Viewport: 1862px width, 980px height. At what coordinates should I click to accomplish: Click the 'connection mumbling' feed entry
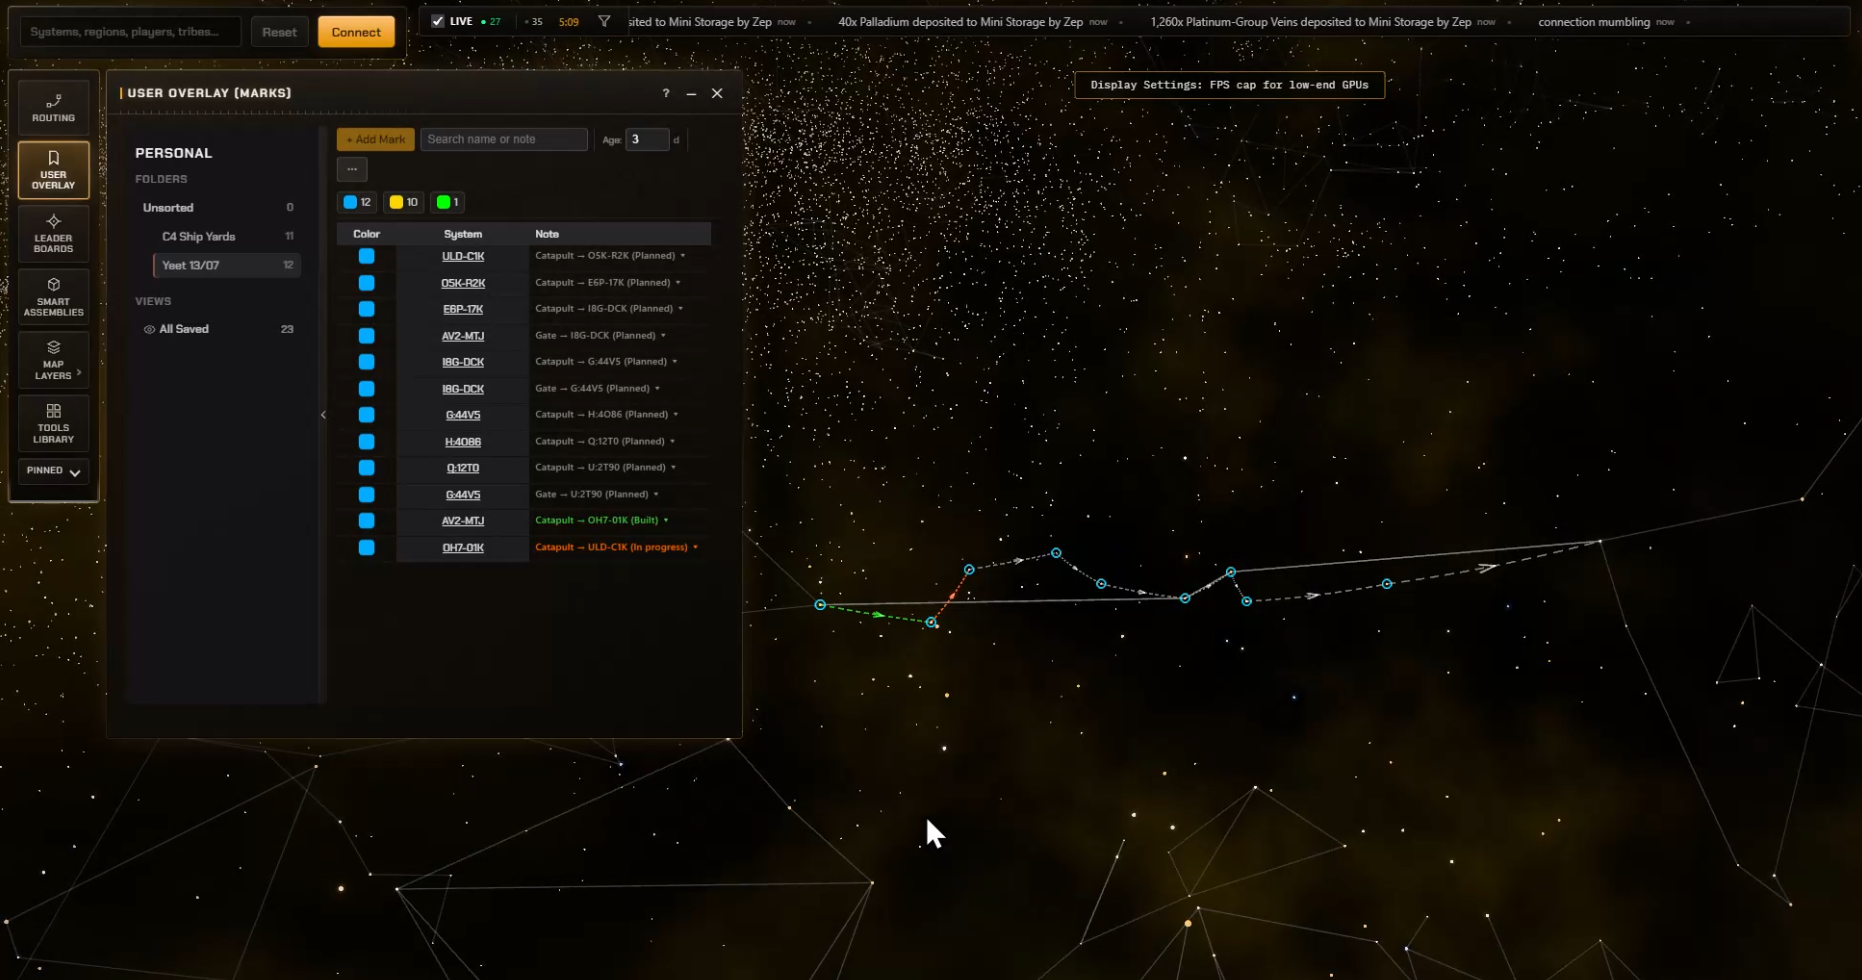(1607, 22)
